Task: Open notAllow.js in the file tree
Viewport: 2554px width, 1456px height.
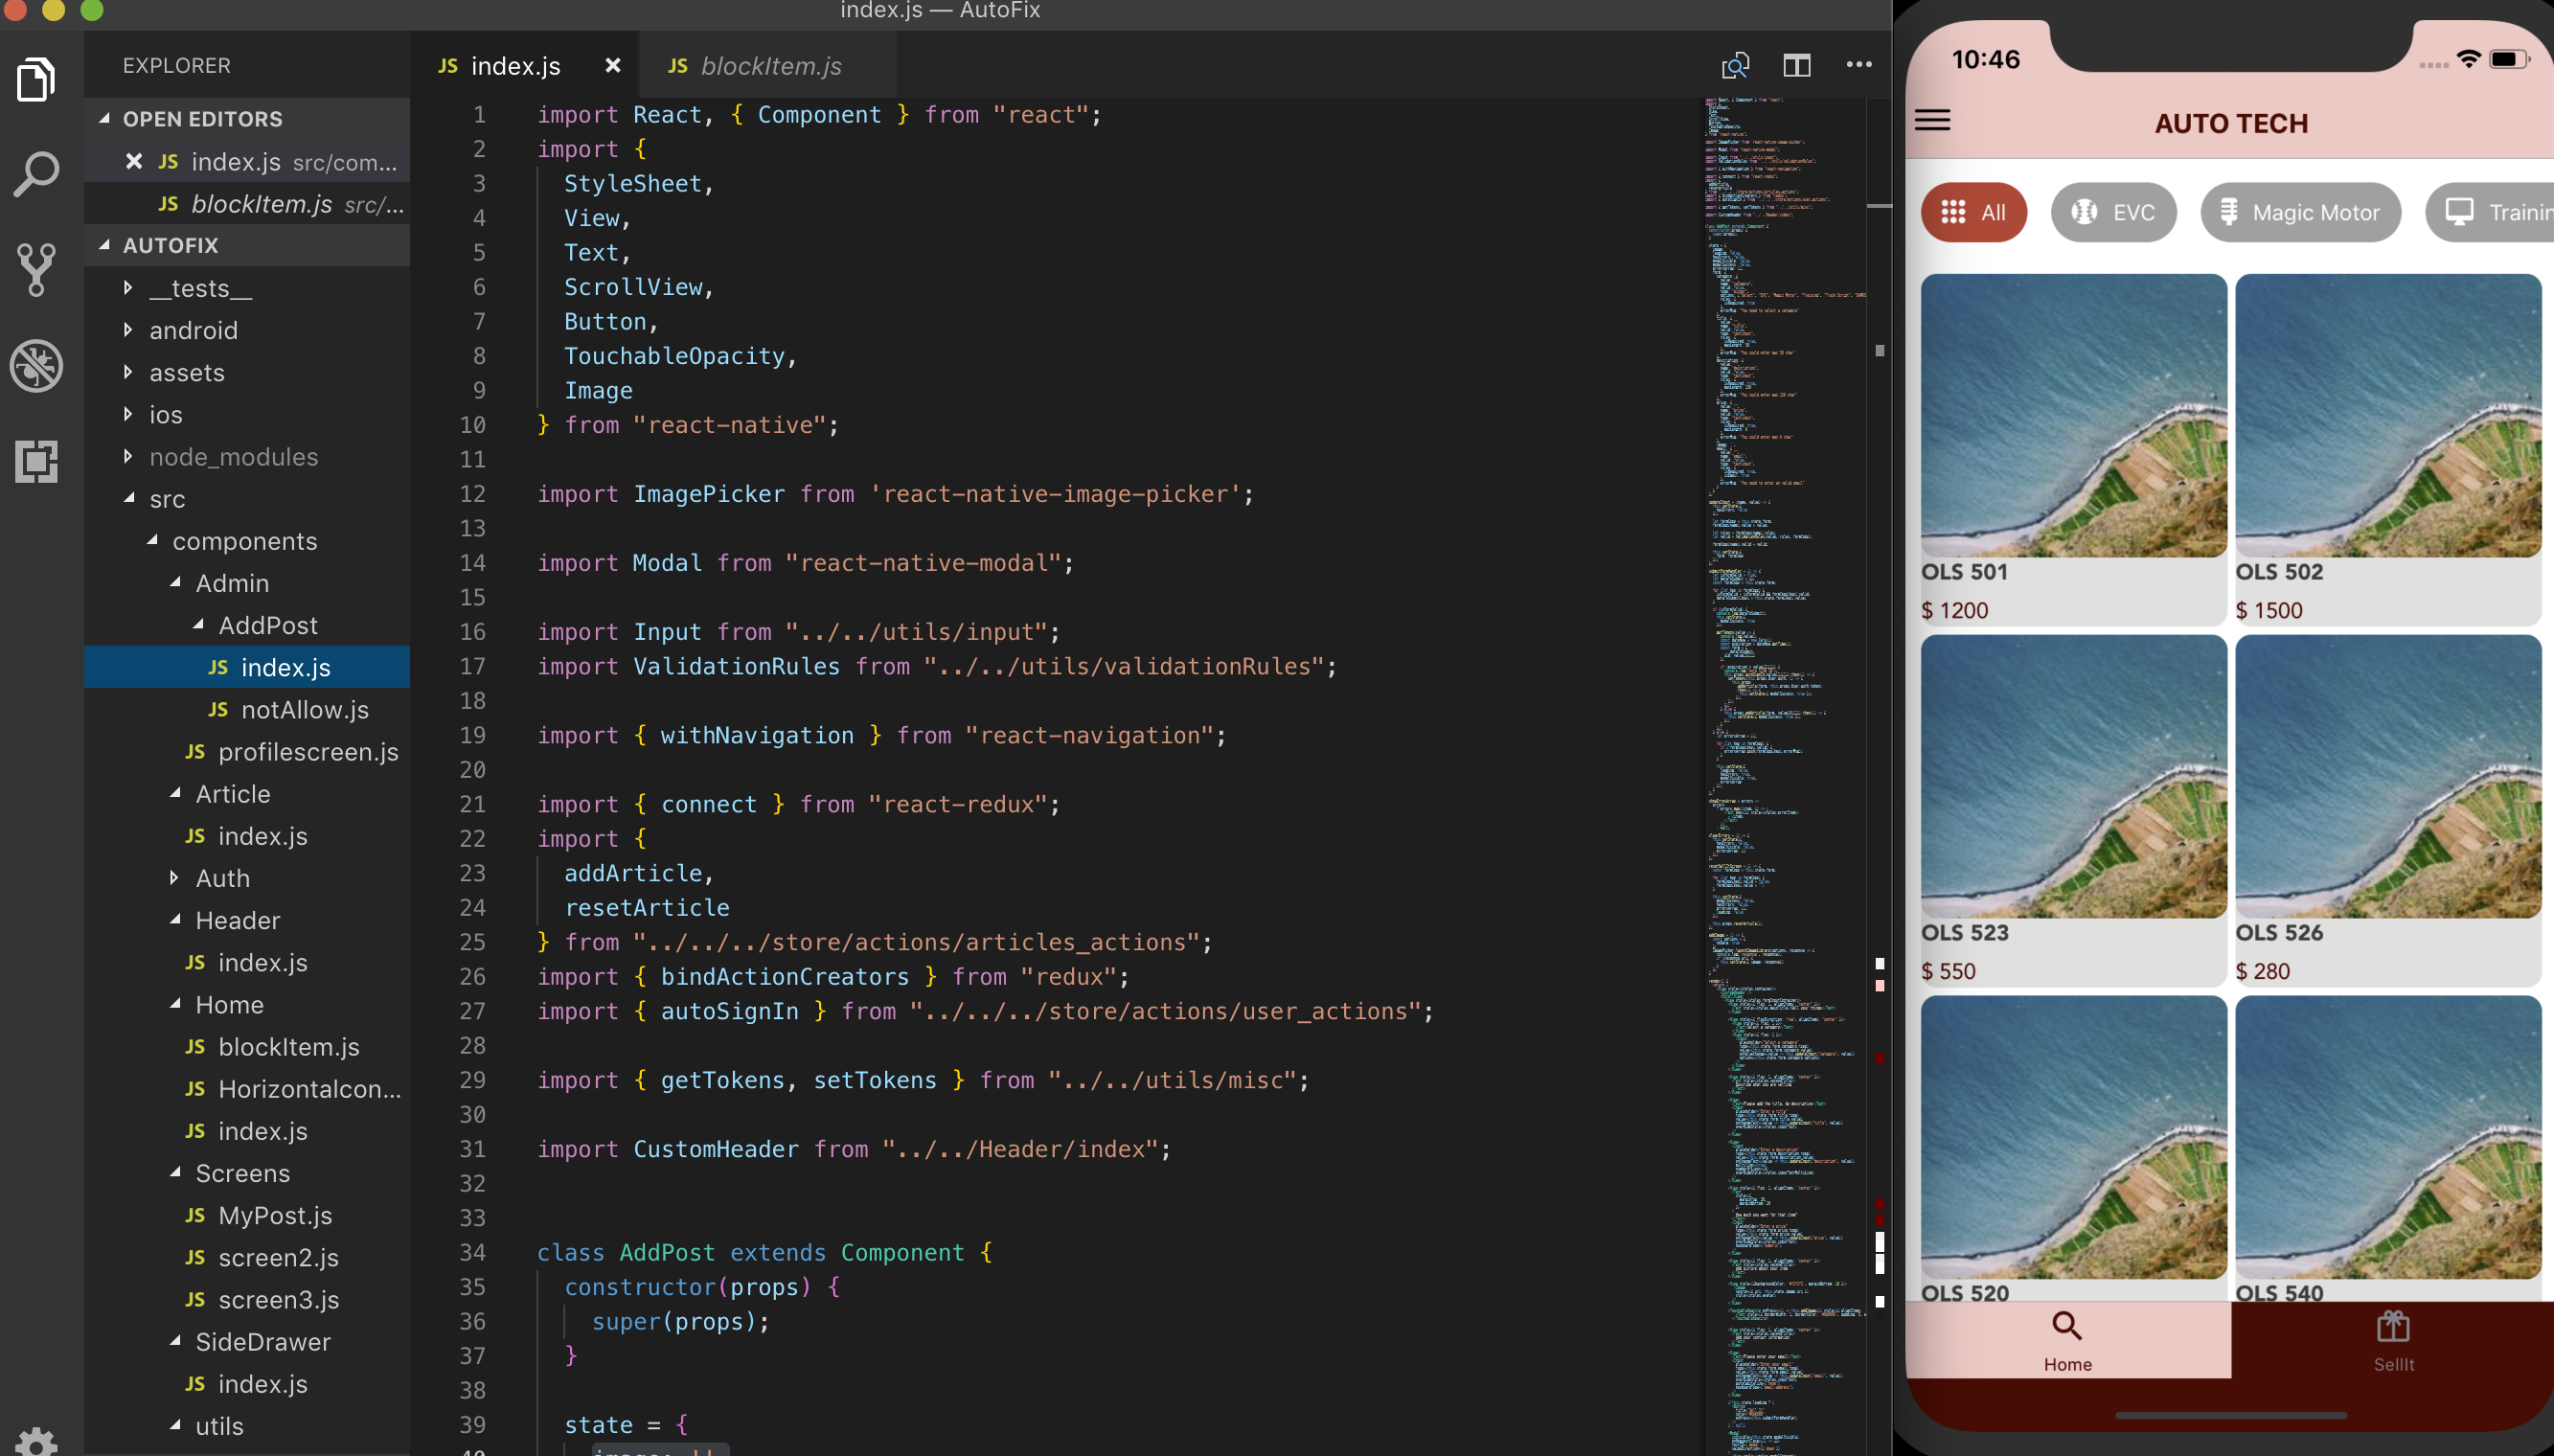Action: (304, 710)
